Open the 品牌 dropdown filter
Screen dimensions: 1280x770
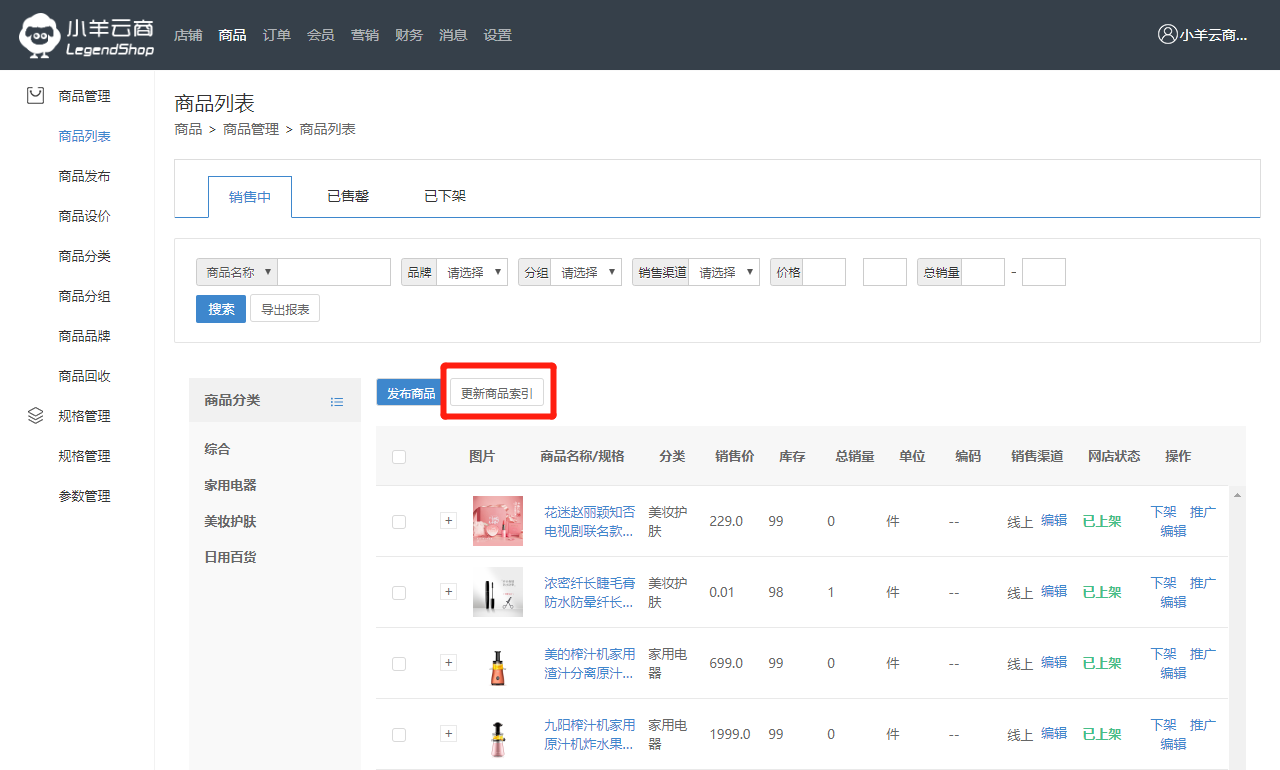471,272
